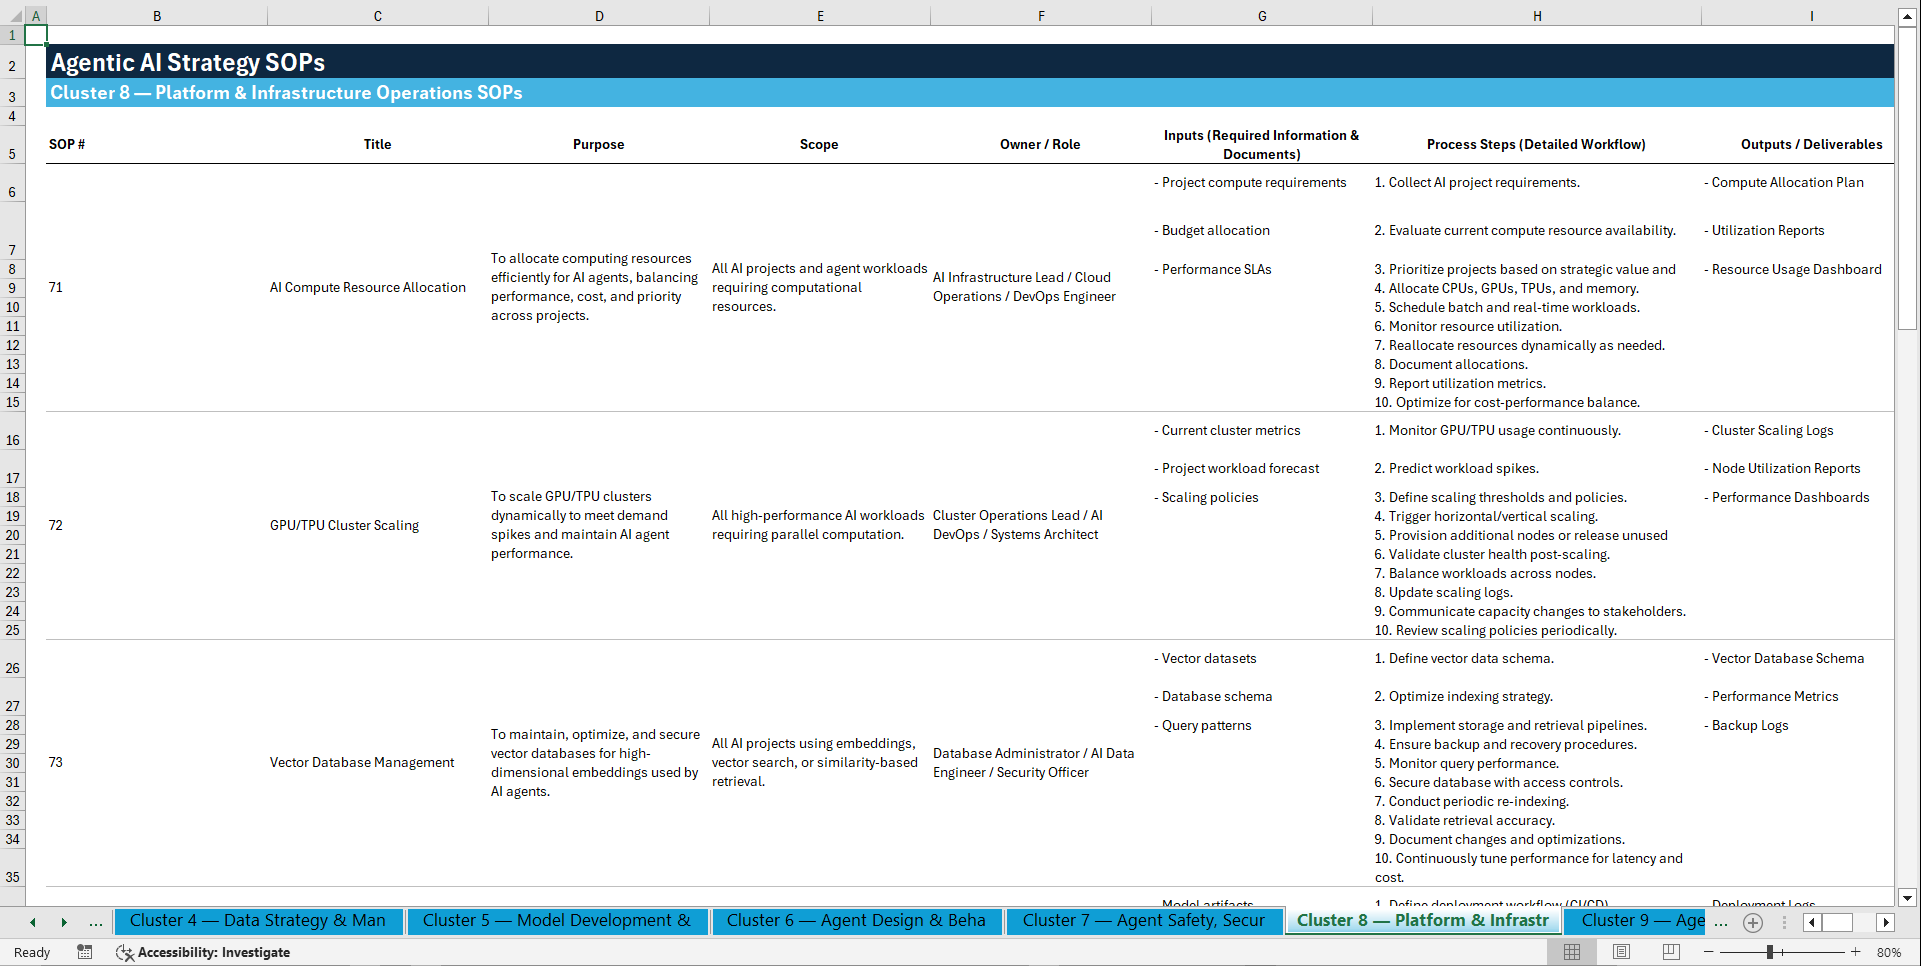Select the Cluster 7 Agent Safety tab
Viewport: 1921px width, 966px height.
(x=1143, y=920)
